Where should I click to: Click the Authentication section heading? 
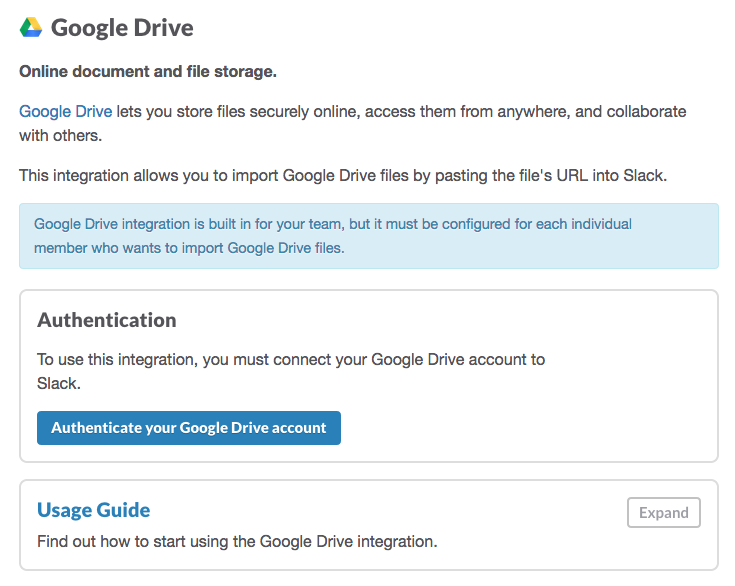point(106,320)
